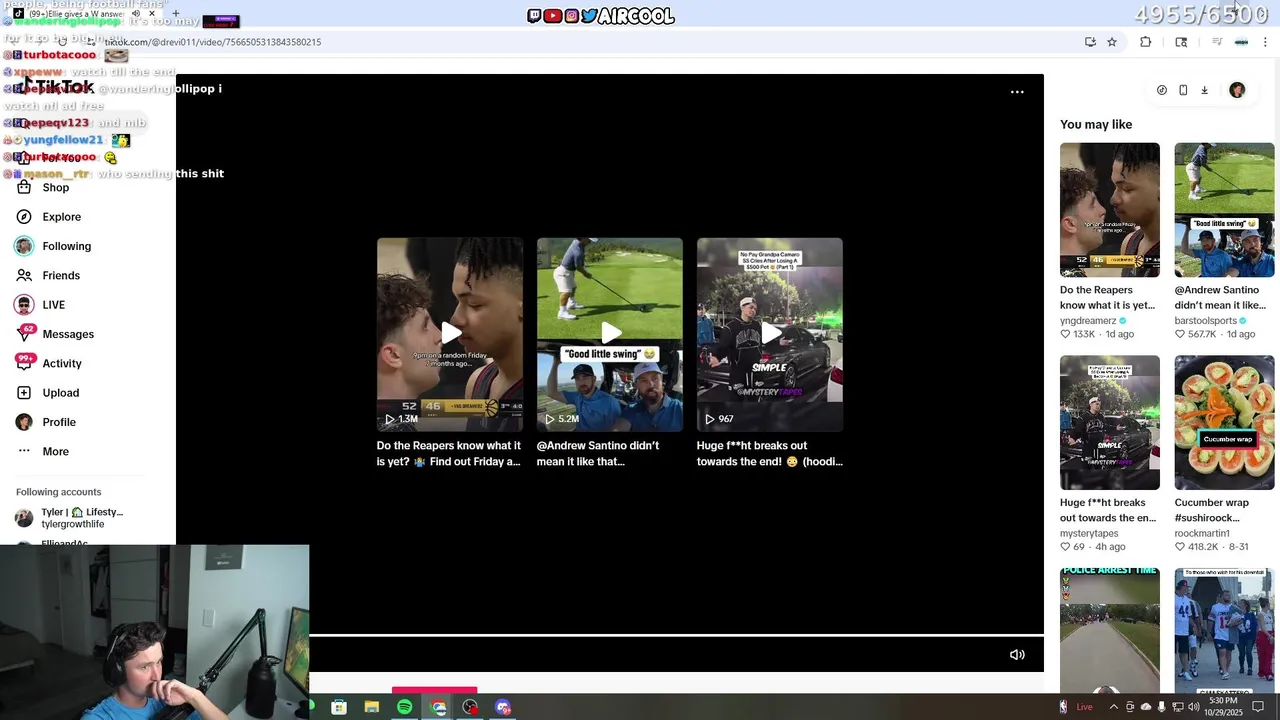
Task: Open the Chrome search tabs icon
Action: coord(1181,42)
